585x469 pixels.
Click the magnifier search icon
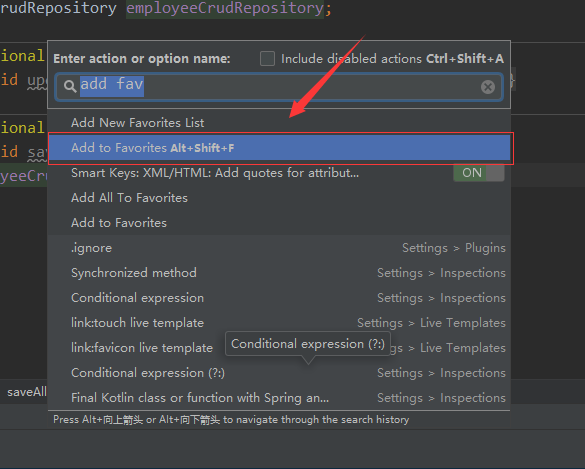click(70, 86)
